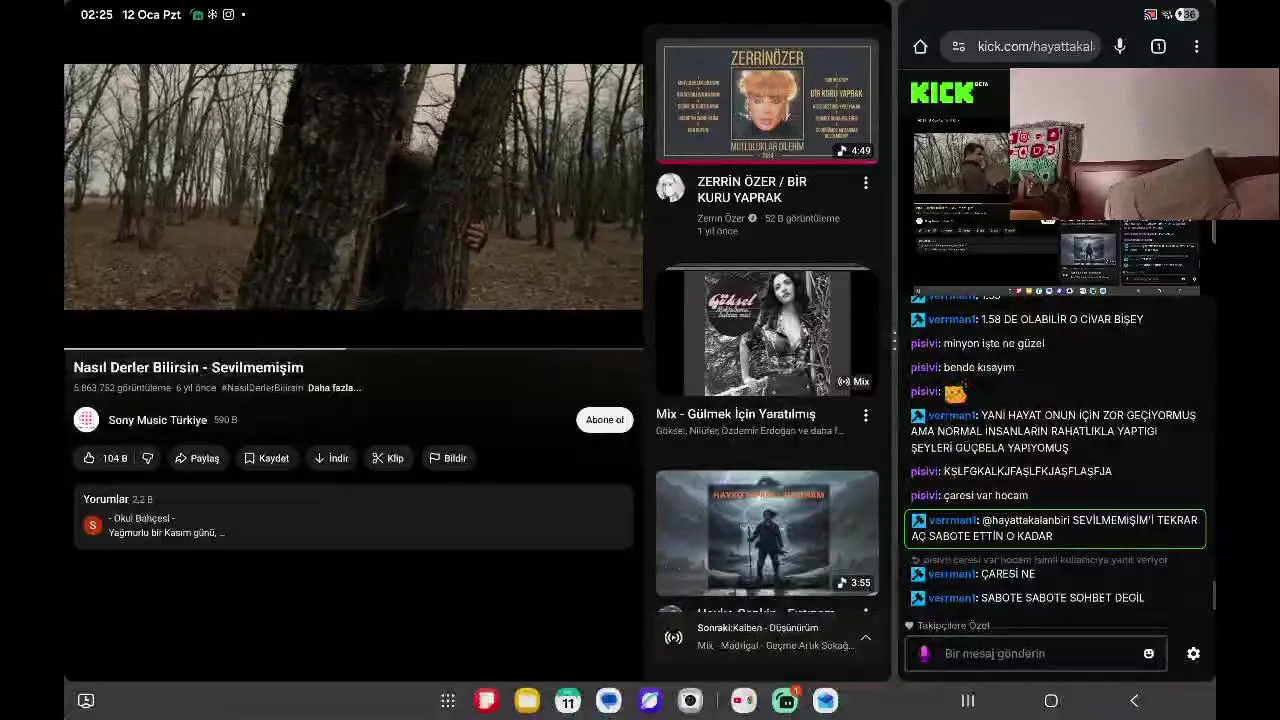Click the kick.com address bar
Screen dimensions: 1280x720
[1035, 46]
